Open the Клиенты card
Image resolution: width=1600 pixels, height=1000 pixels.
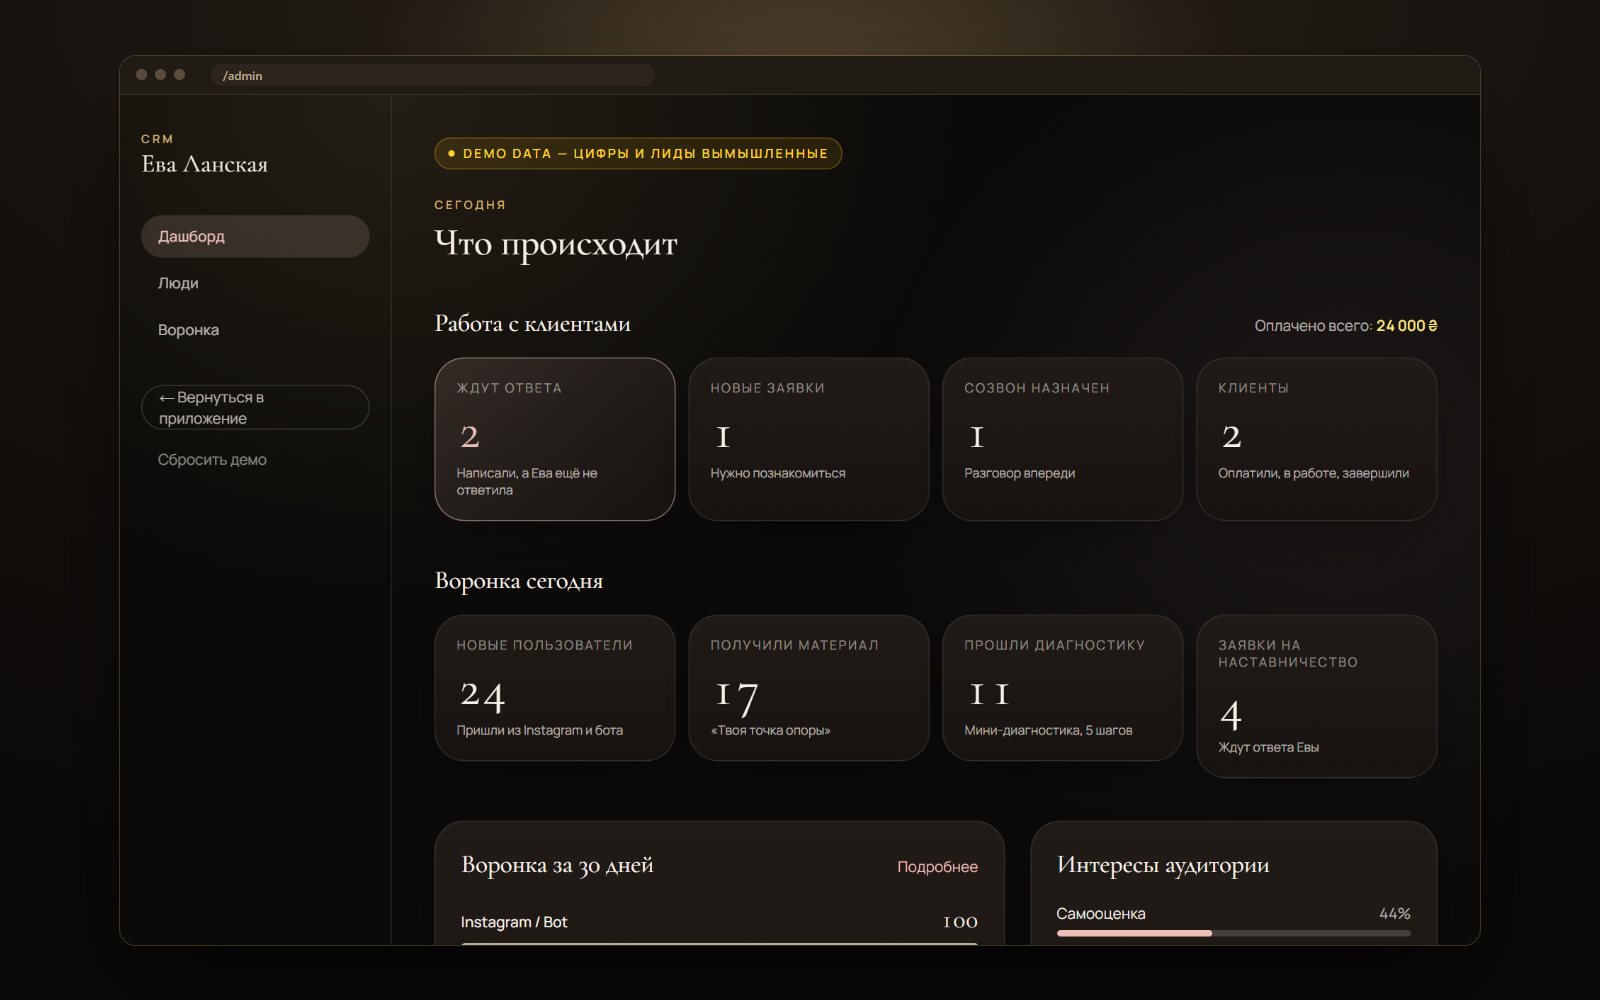tap(1317, 439)
